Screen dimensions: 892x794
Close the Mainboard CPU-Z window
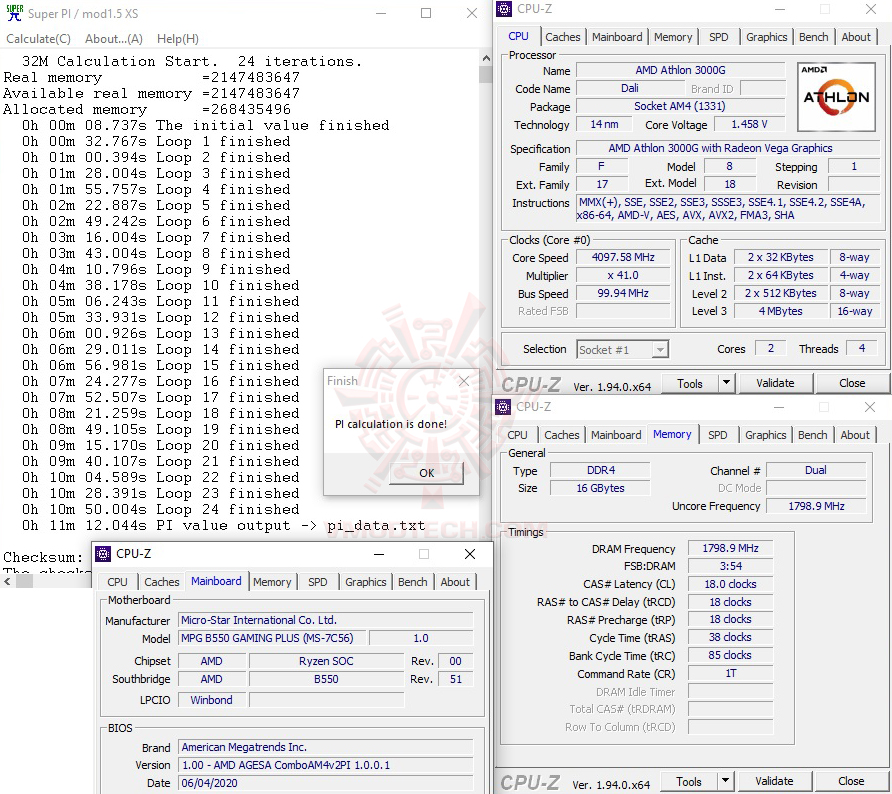click(470, 554)
